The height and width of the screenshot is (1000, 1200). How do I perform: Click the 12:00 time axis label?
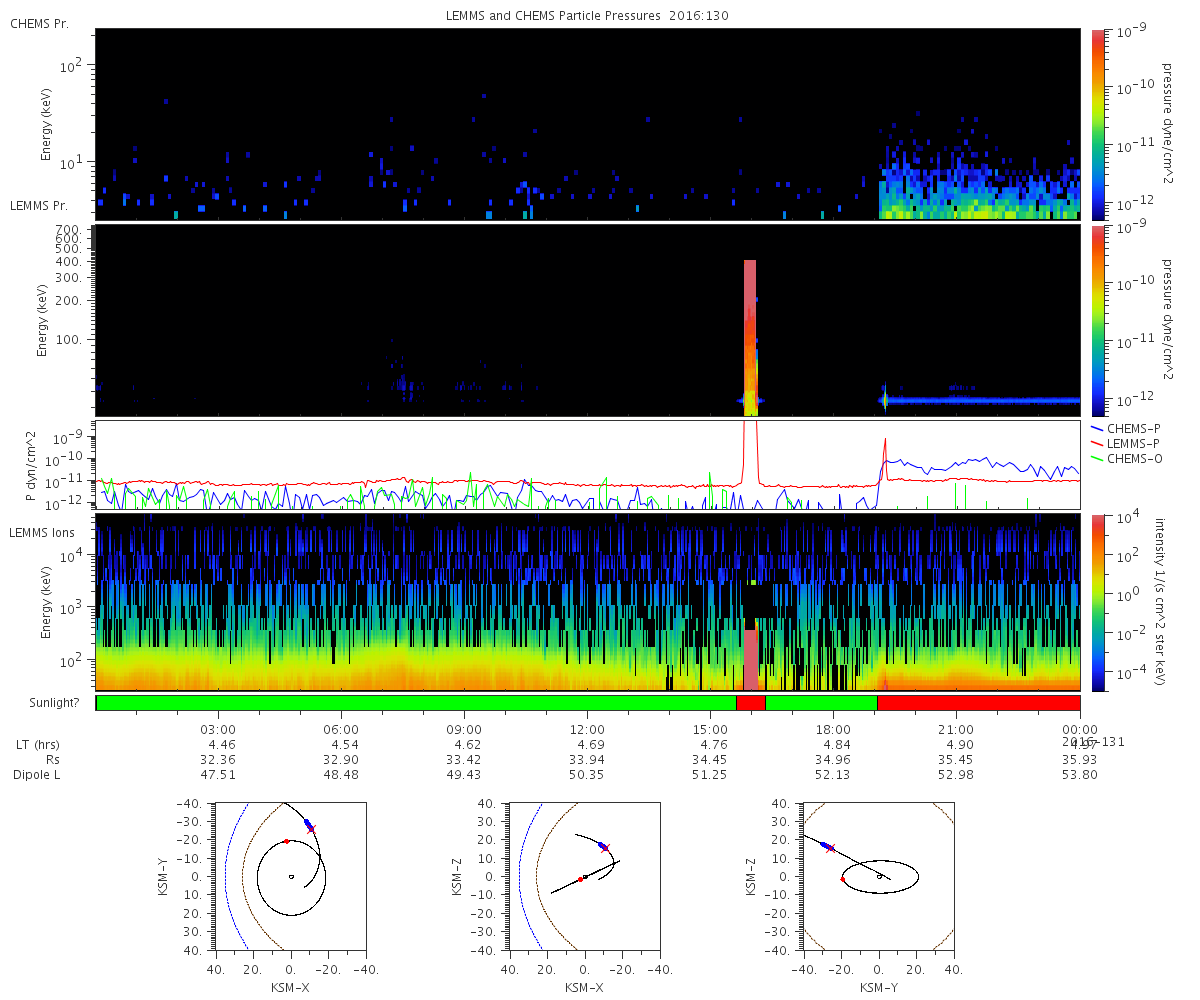[587, 729]
